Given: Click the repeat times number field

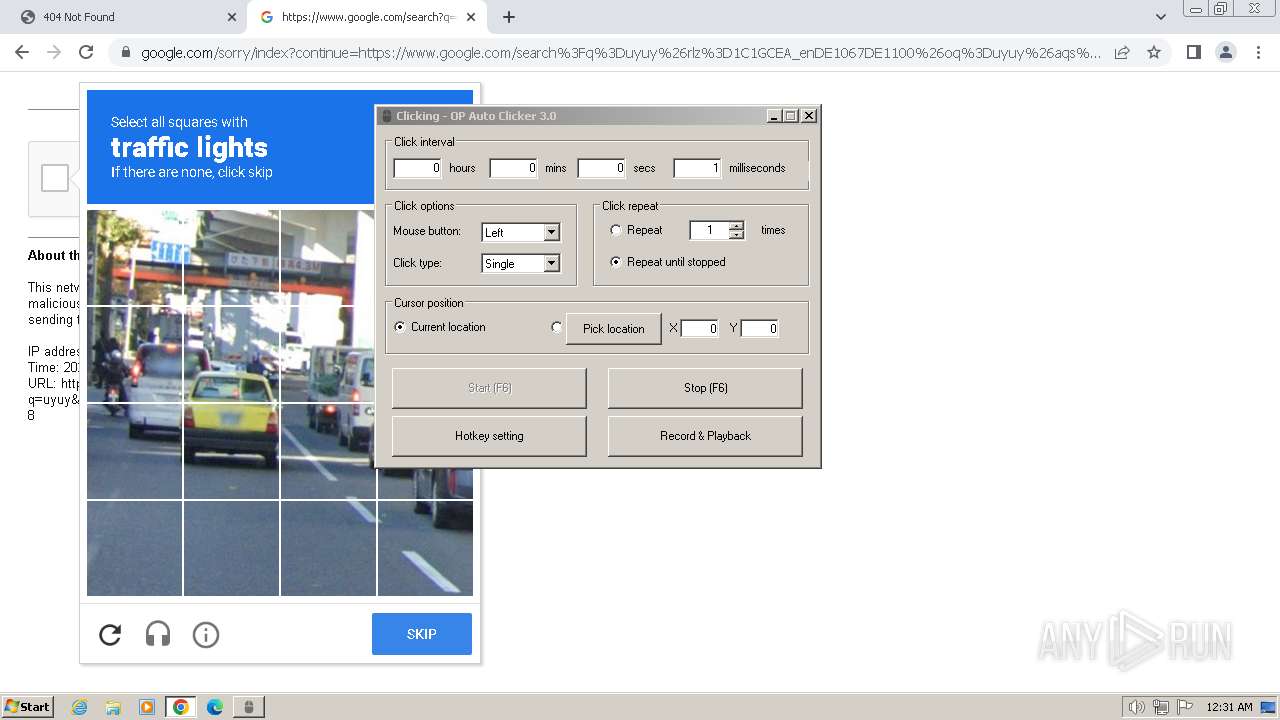Looking at the screenshot, I should [x=709, y=230].
